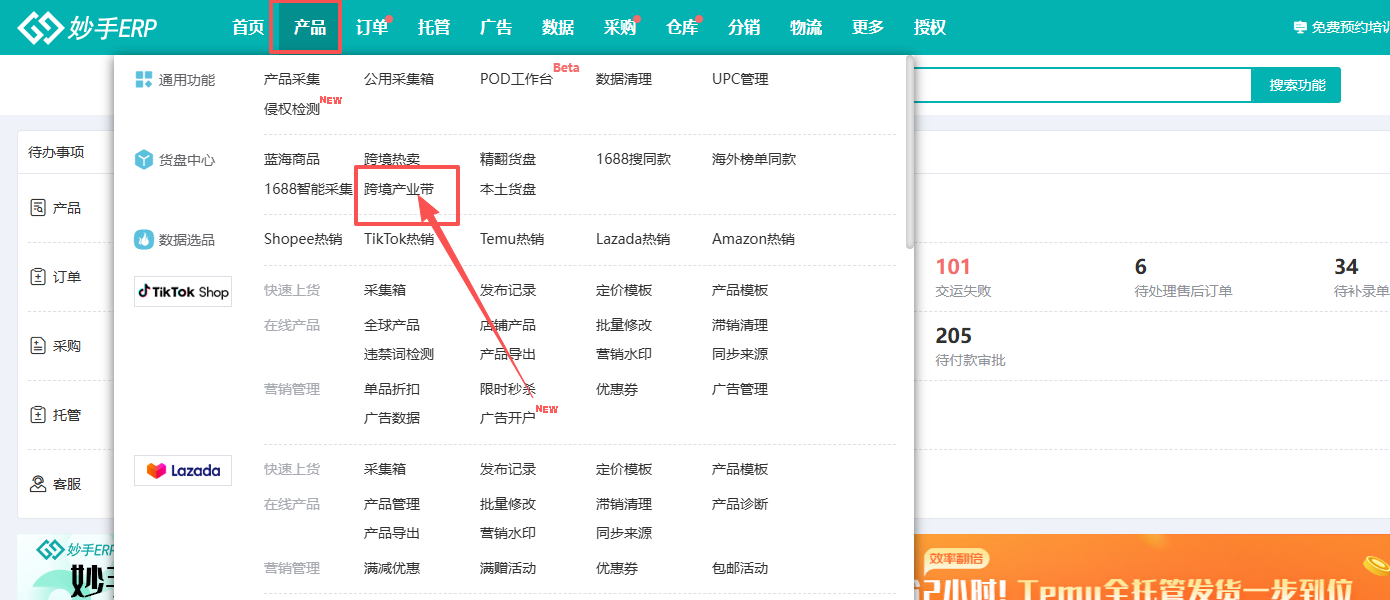Viewport: 1390px width, 600px height.
Task: Click the 搜索功能 button
Action: (1296, 85)
